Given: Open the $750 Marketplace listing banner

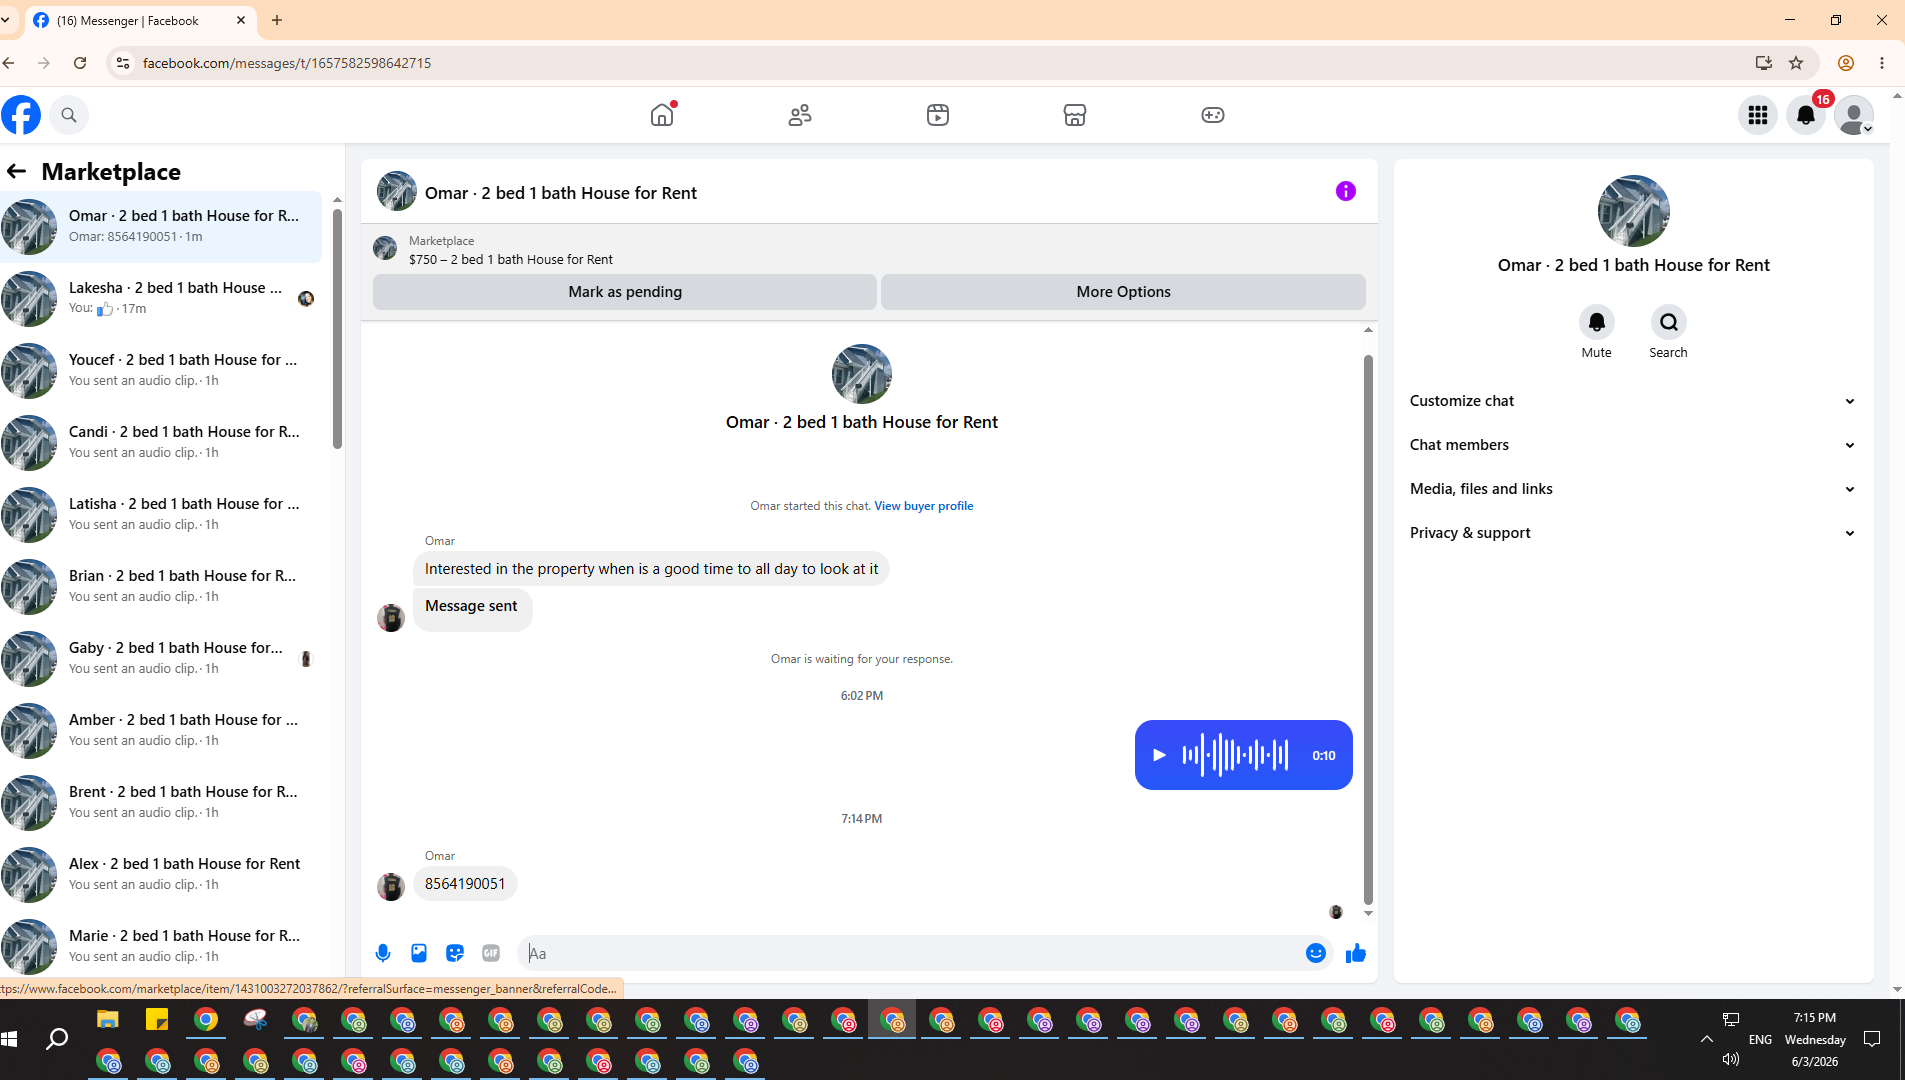Looking at the screenshot, I should click(x=868, y=250).
